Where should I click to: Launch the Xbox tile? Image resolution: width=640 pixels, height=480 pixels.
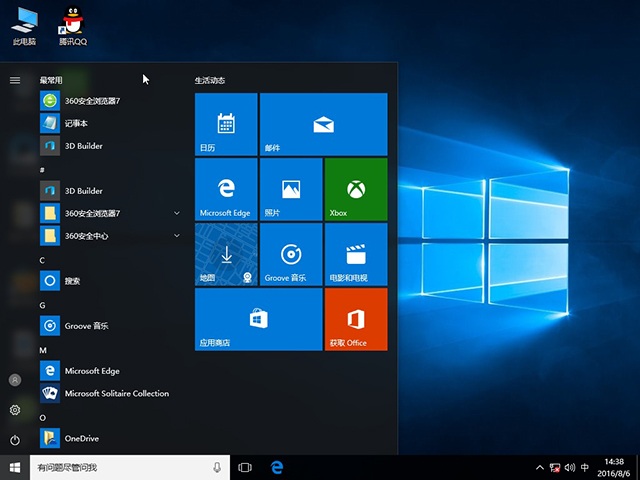tap(355, 189)
